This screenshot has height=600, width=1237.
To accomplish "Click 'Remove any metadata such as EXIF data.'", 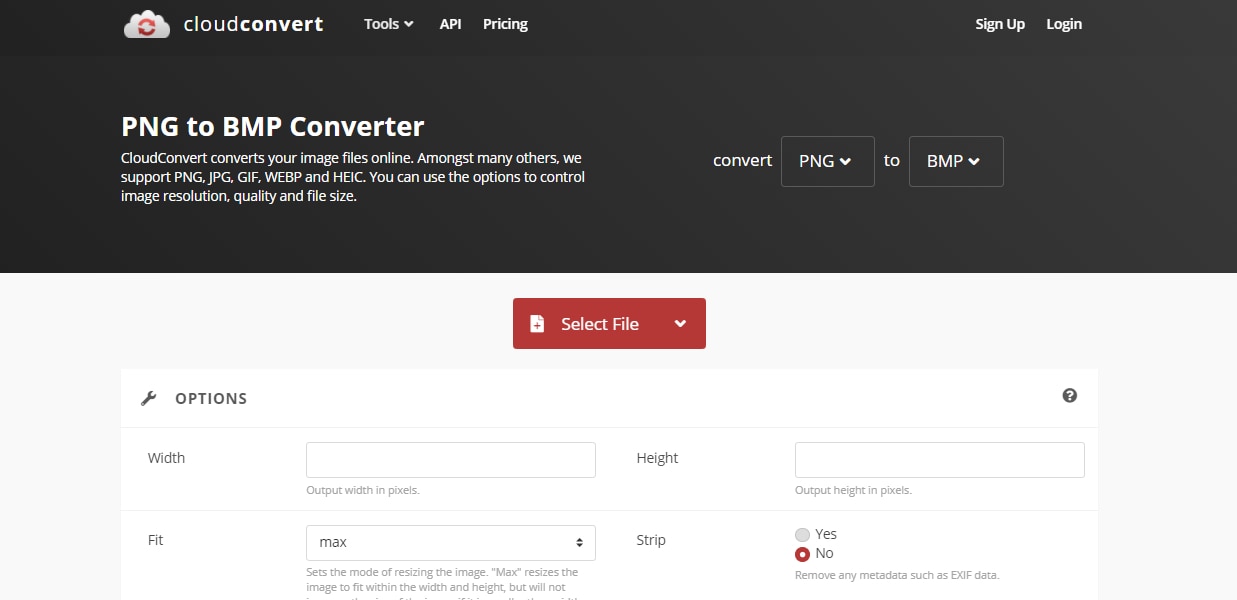I will click(897, 575).
